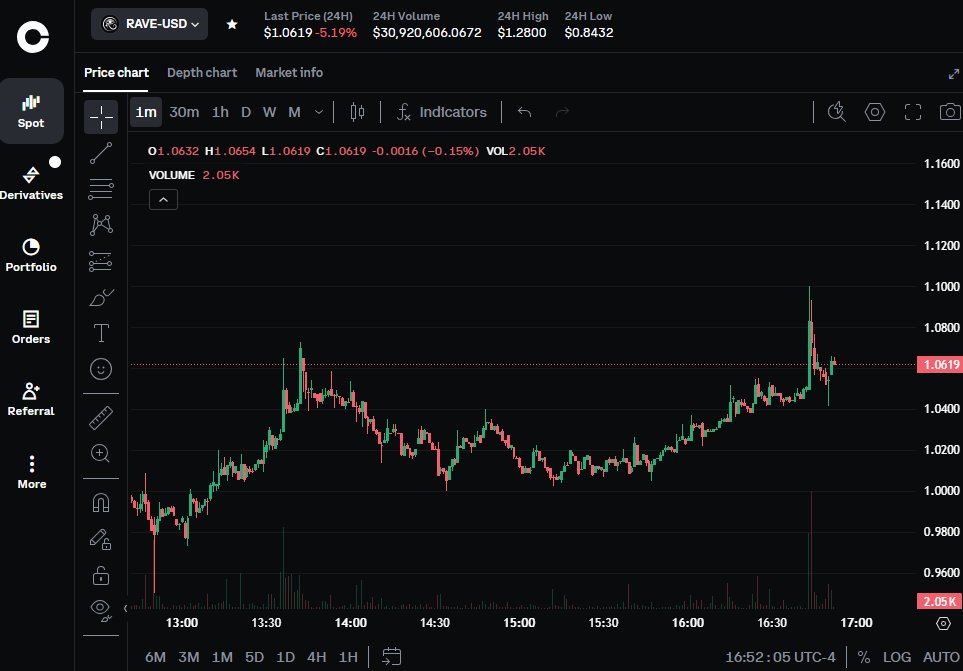Open the More menu in sidebar

tap(31, 471)
